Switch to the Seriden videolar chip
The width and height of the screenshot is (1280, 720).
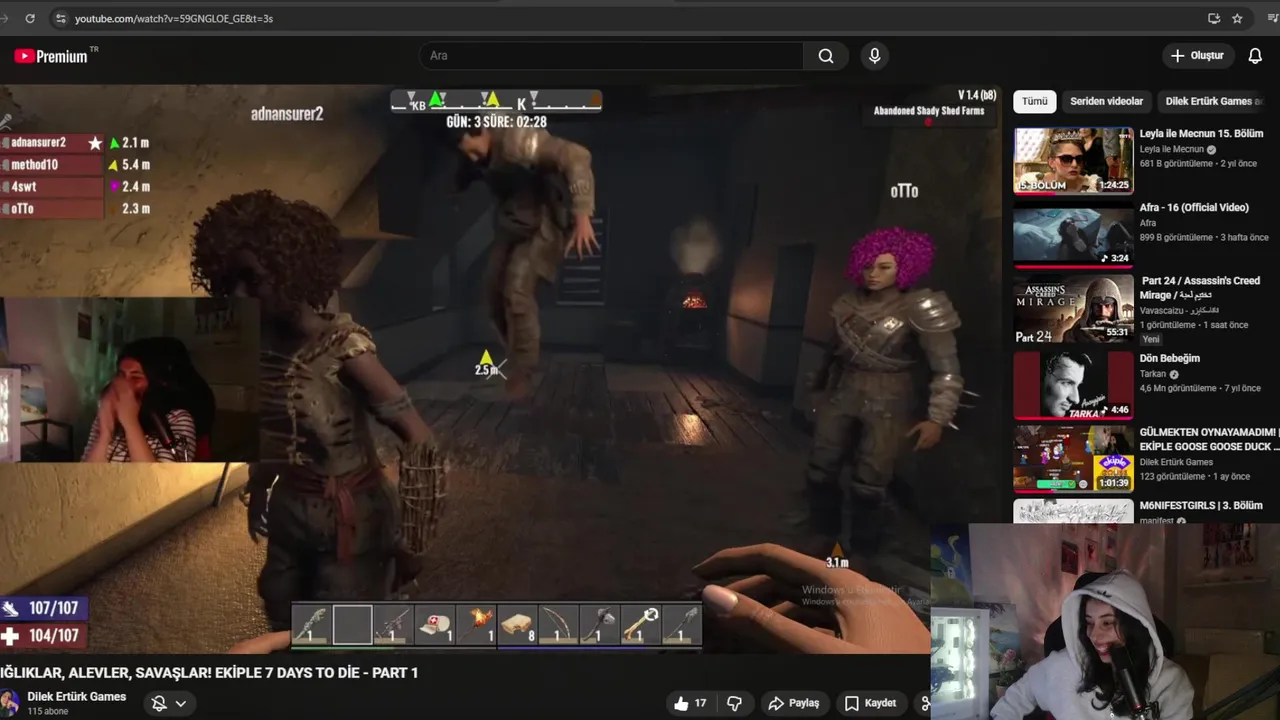coord(1106,101)
